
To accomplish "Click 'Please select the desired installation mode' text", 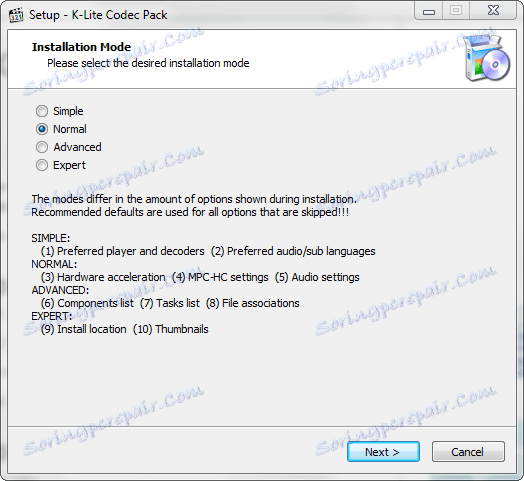I will pyautogui.click(x=148, y=63).
